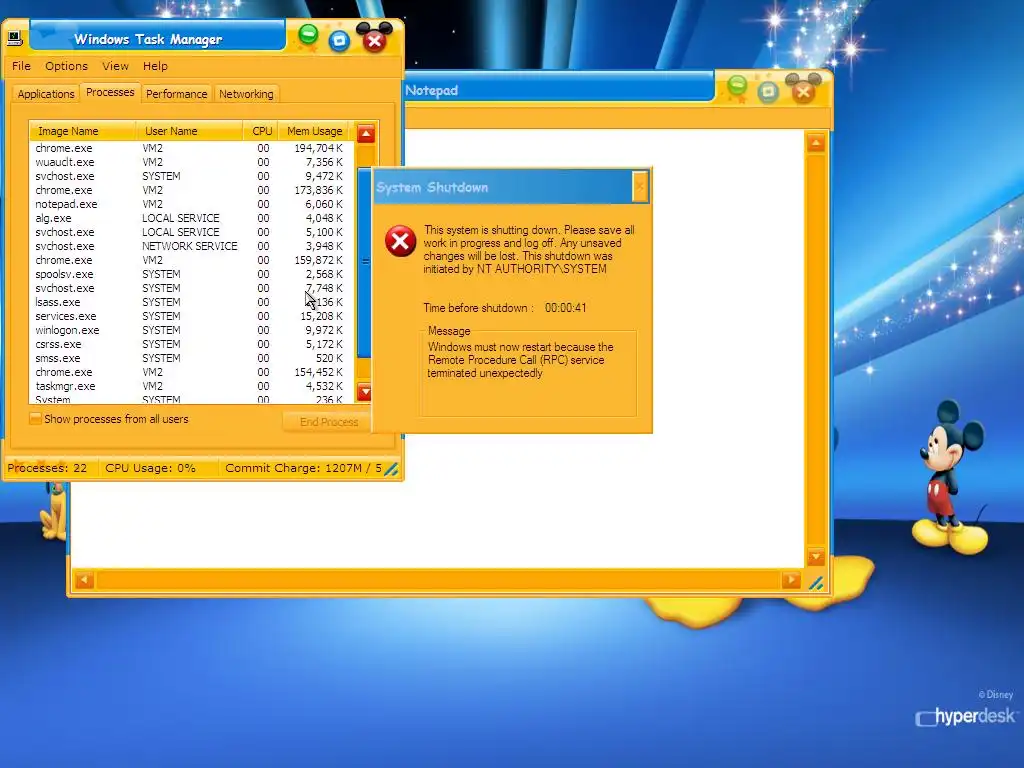Sort processes by CPU column
Screen dimensions: 1024x768
(261, 131)
